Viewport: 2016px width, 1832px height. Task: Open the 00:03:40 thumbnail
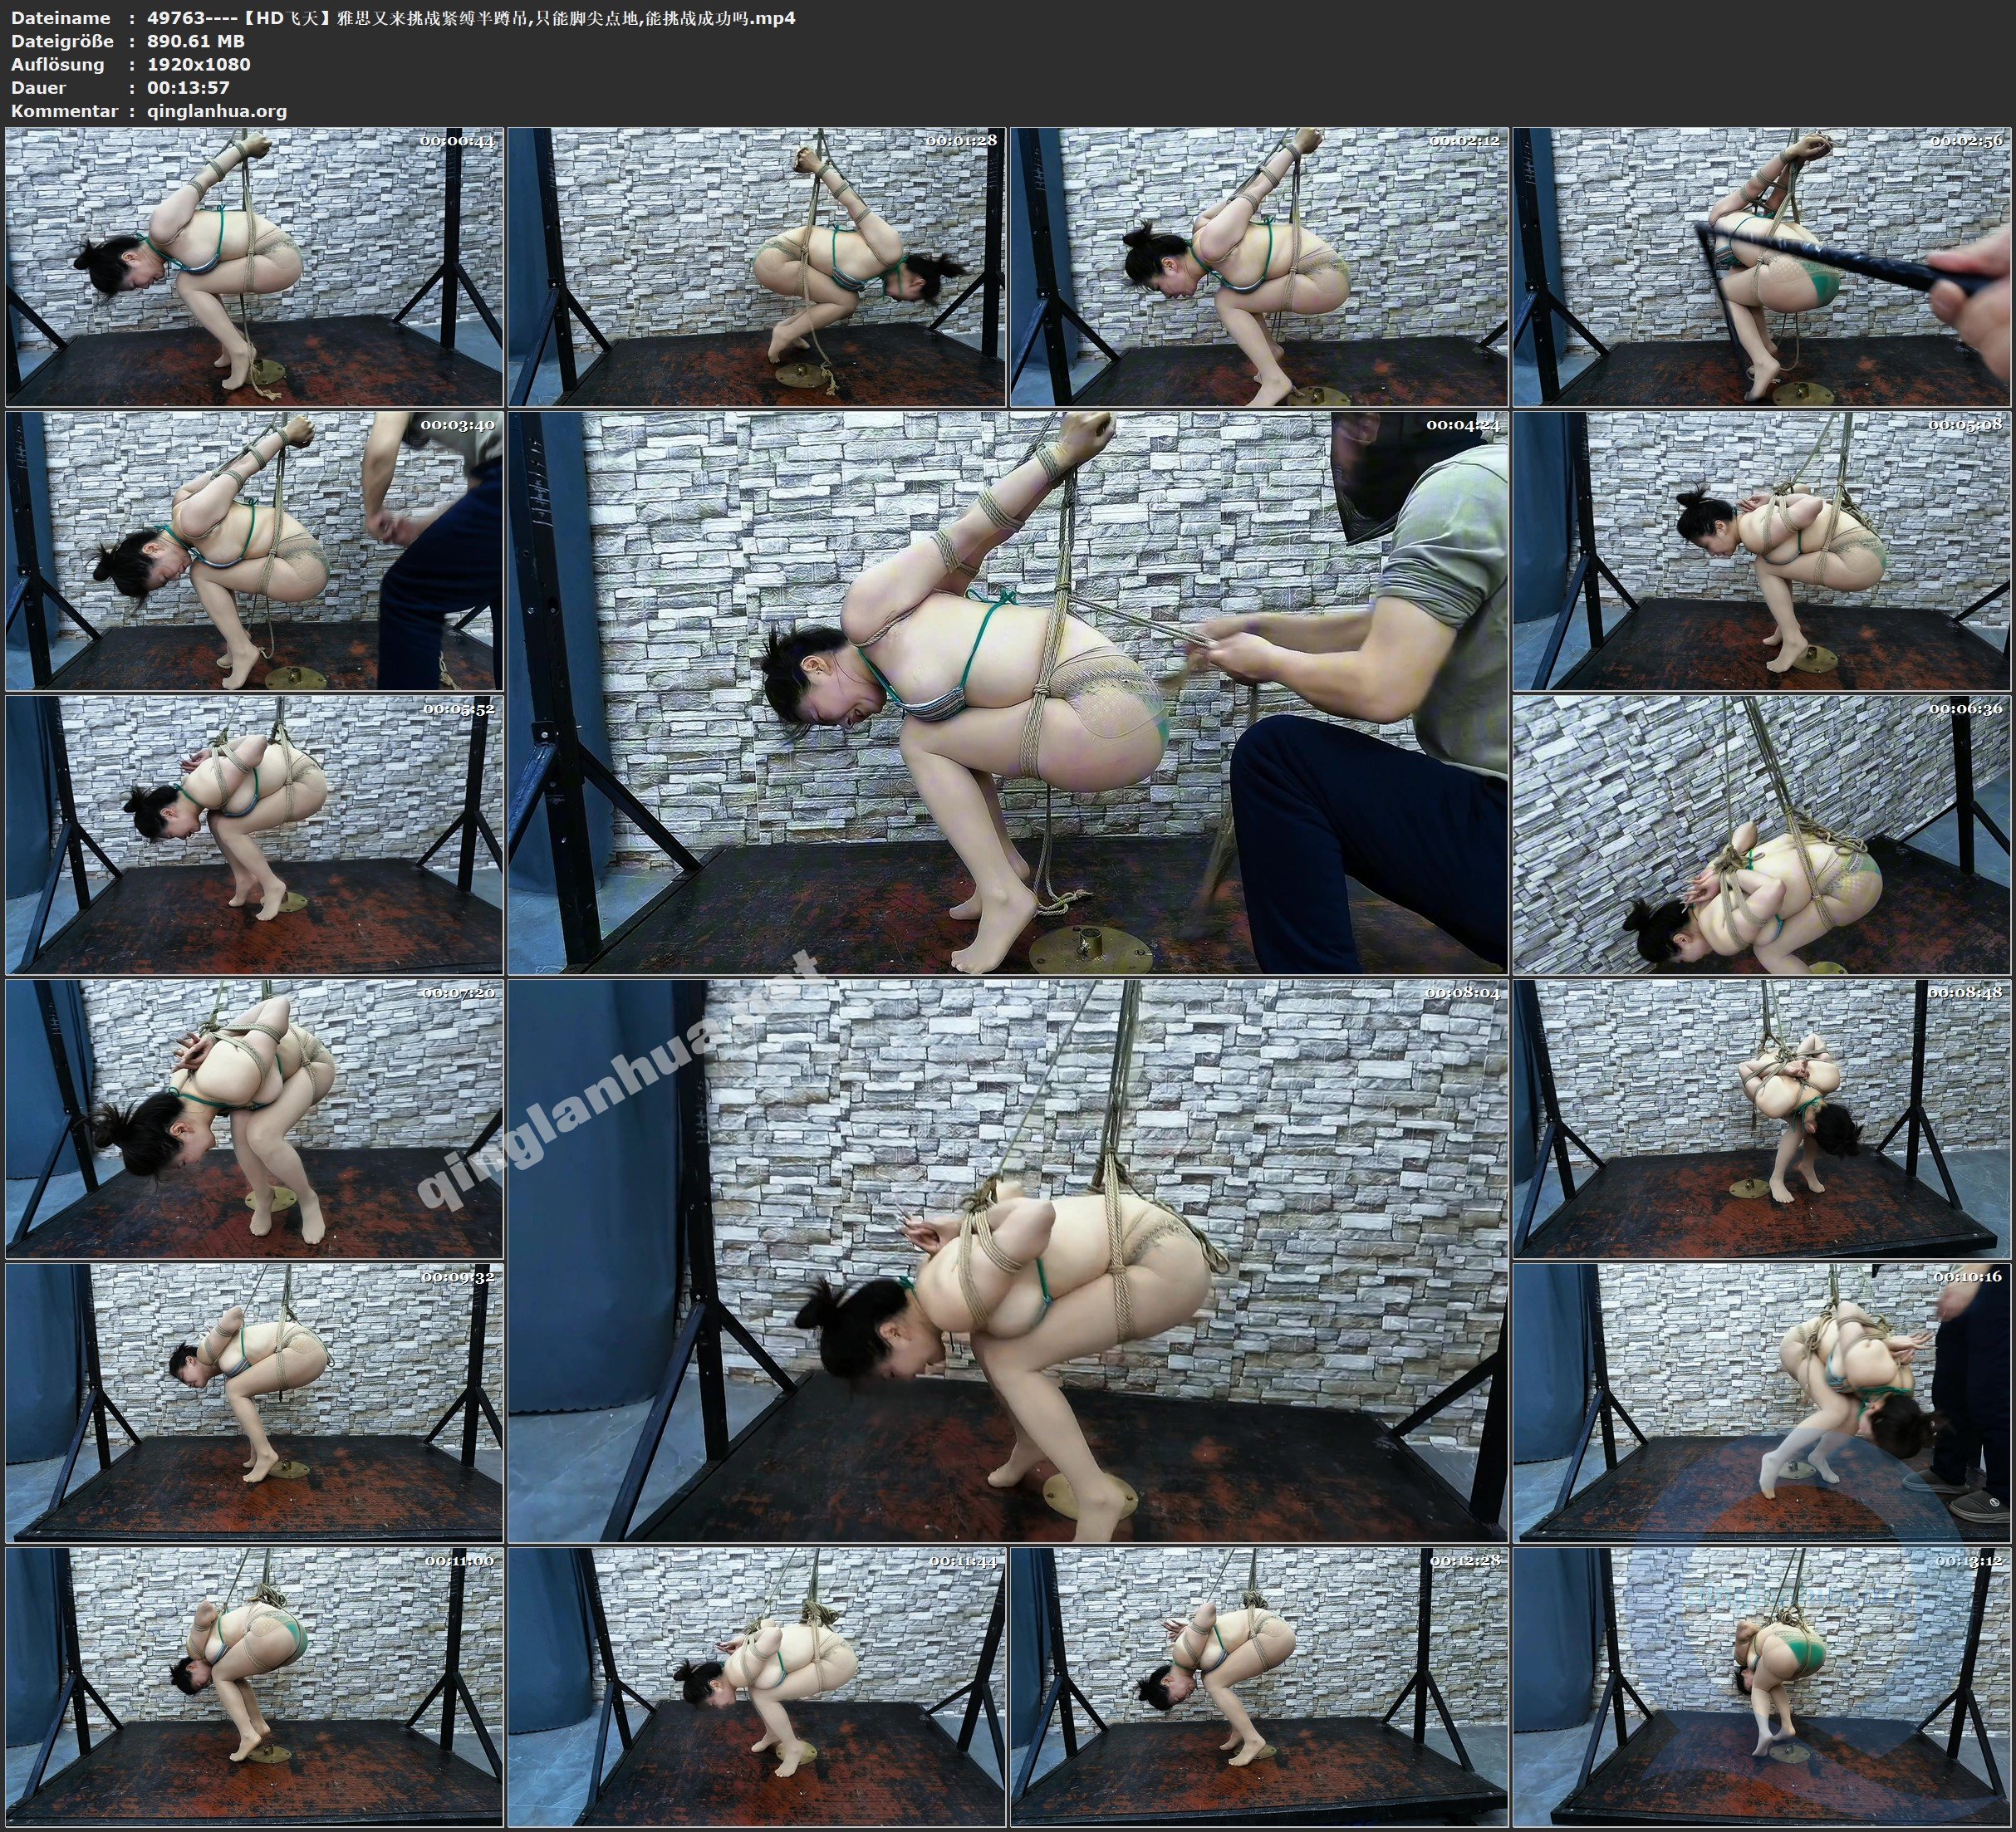[x=254, y=551]
